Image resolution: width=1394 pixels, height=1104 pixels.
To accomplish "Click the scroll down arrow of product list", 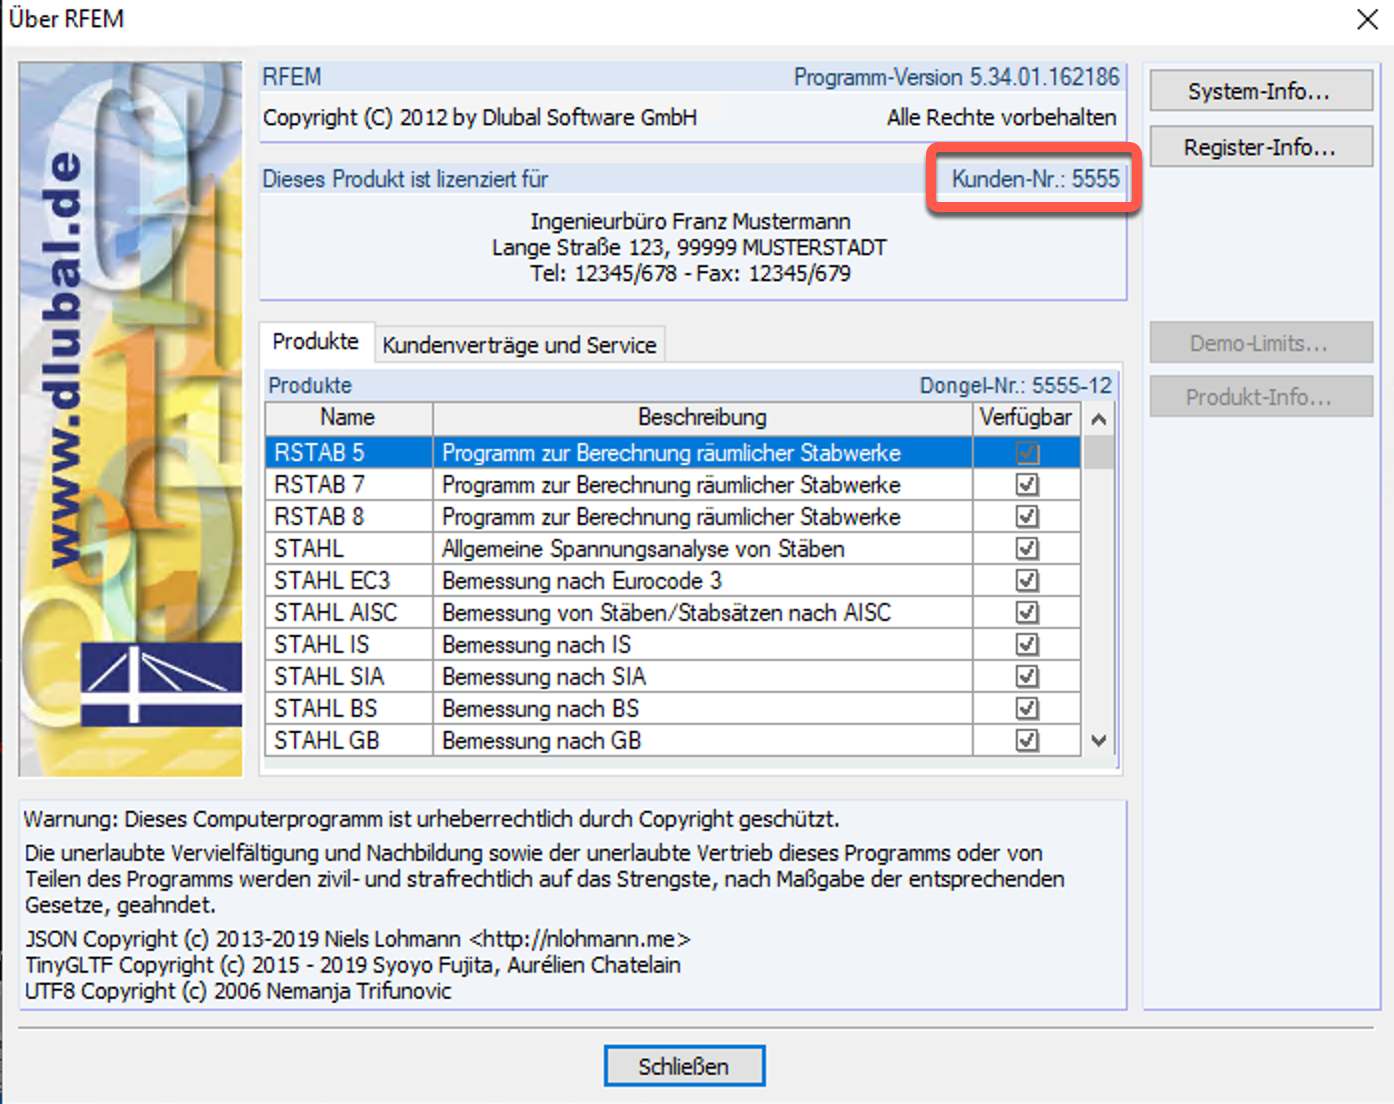I will pos(1098,741).
